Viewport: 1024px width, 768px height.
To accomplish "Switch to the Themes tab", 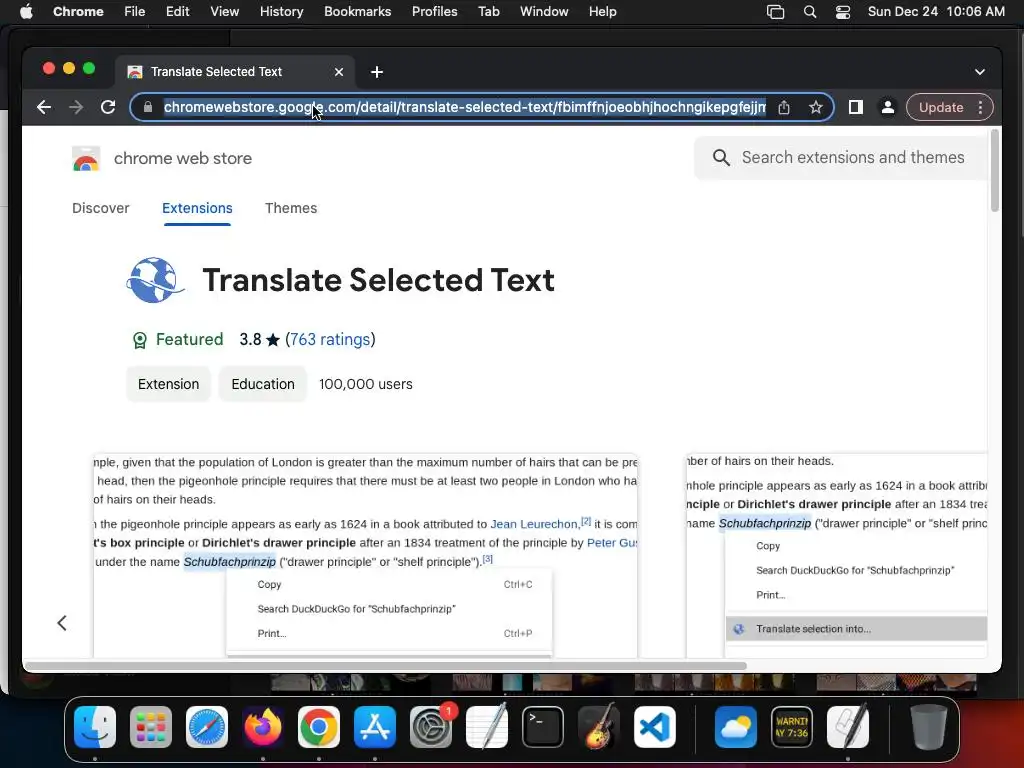I will [291, 208].
